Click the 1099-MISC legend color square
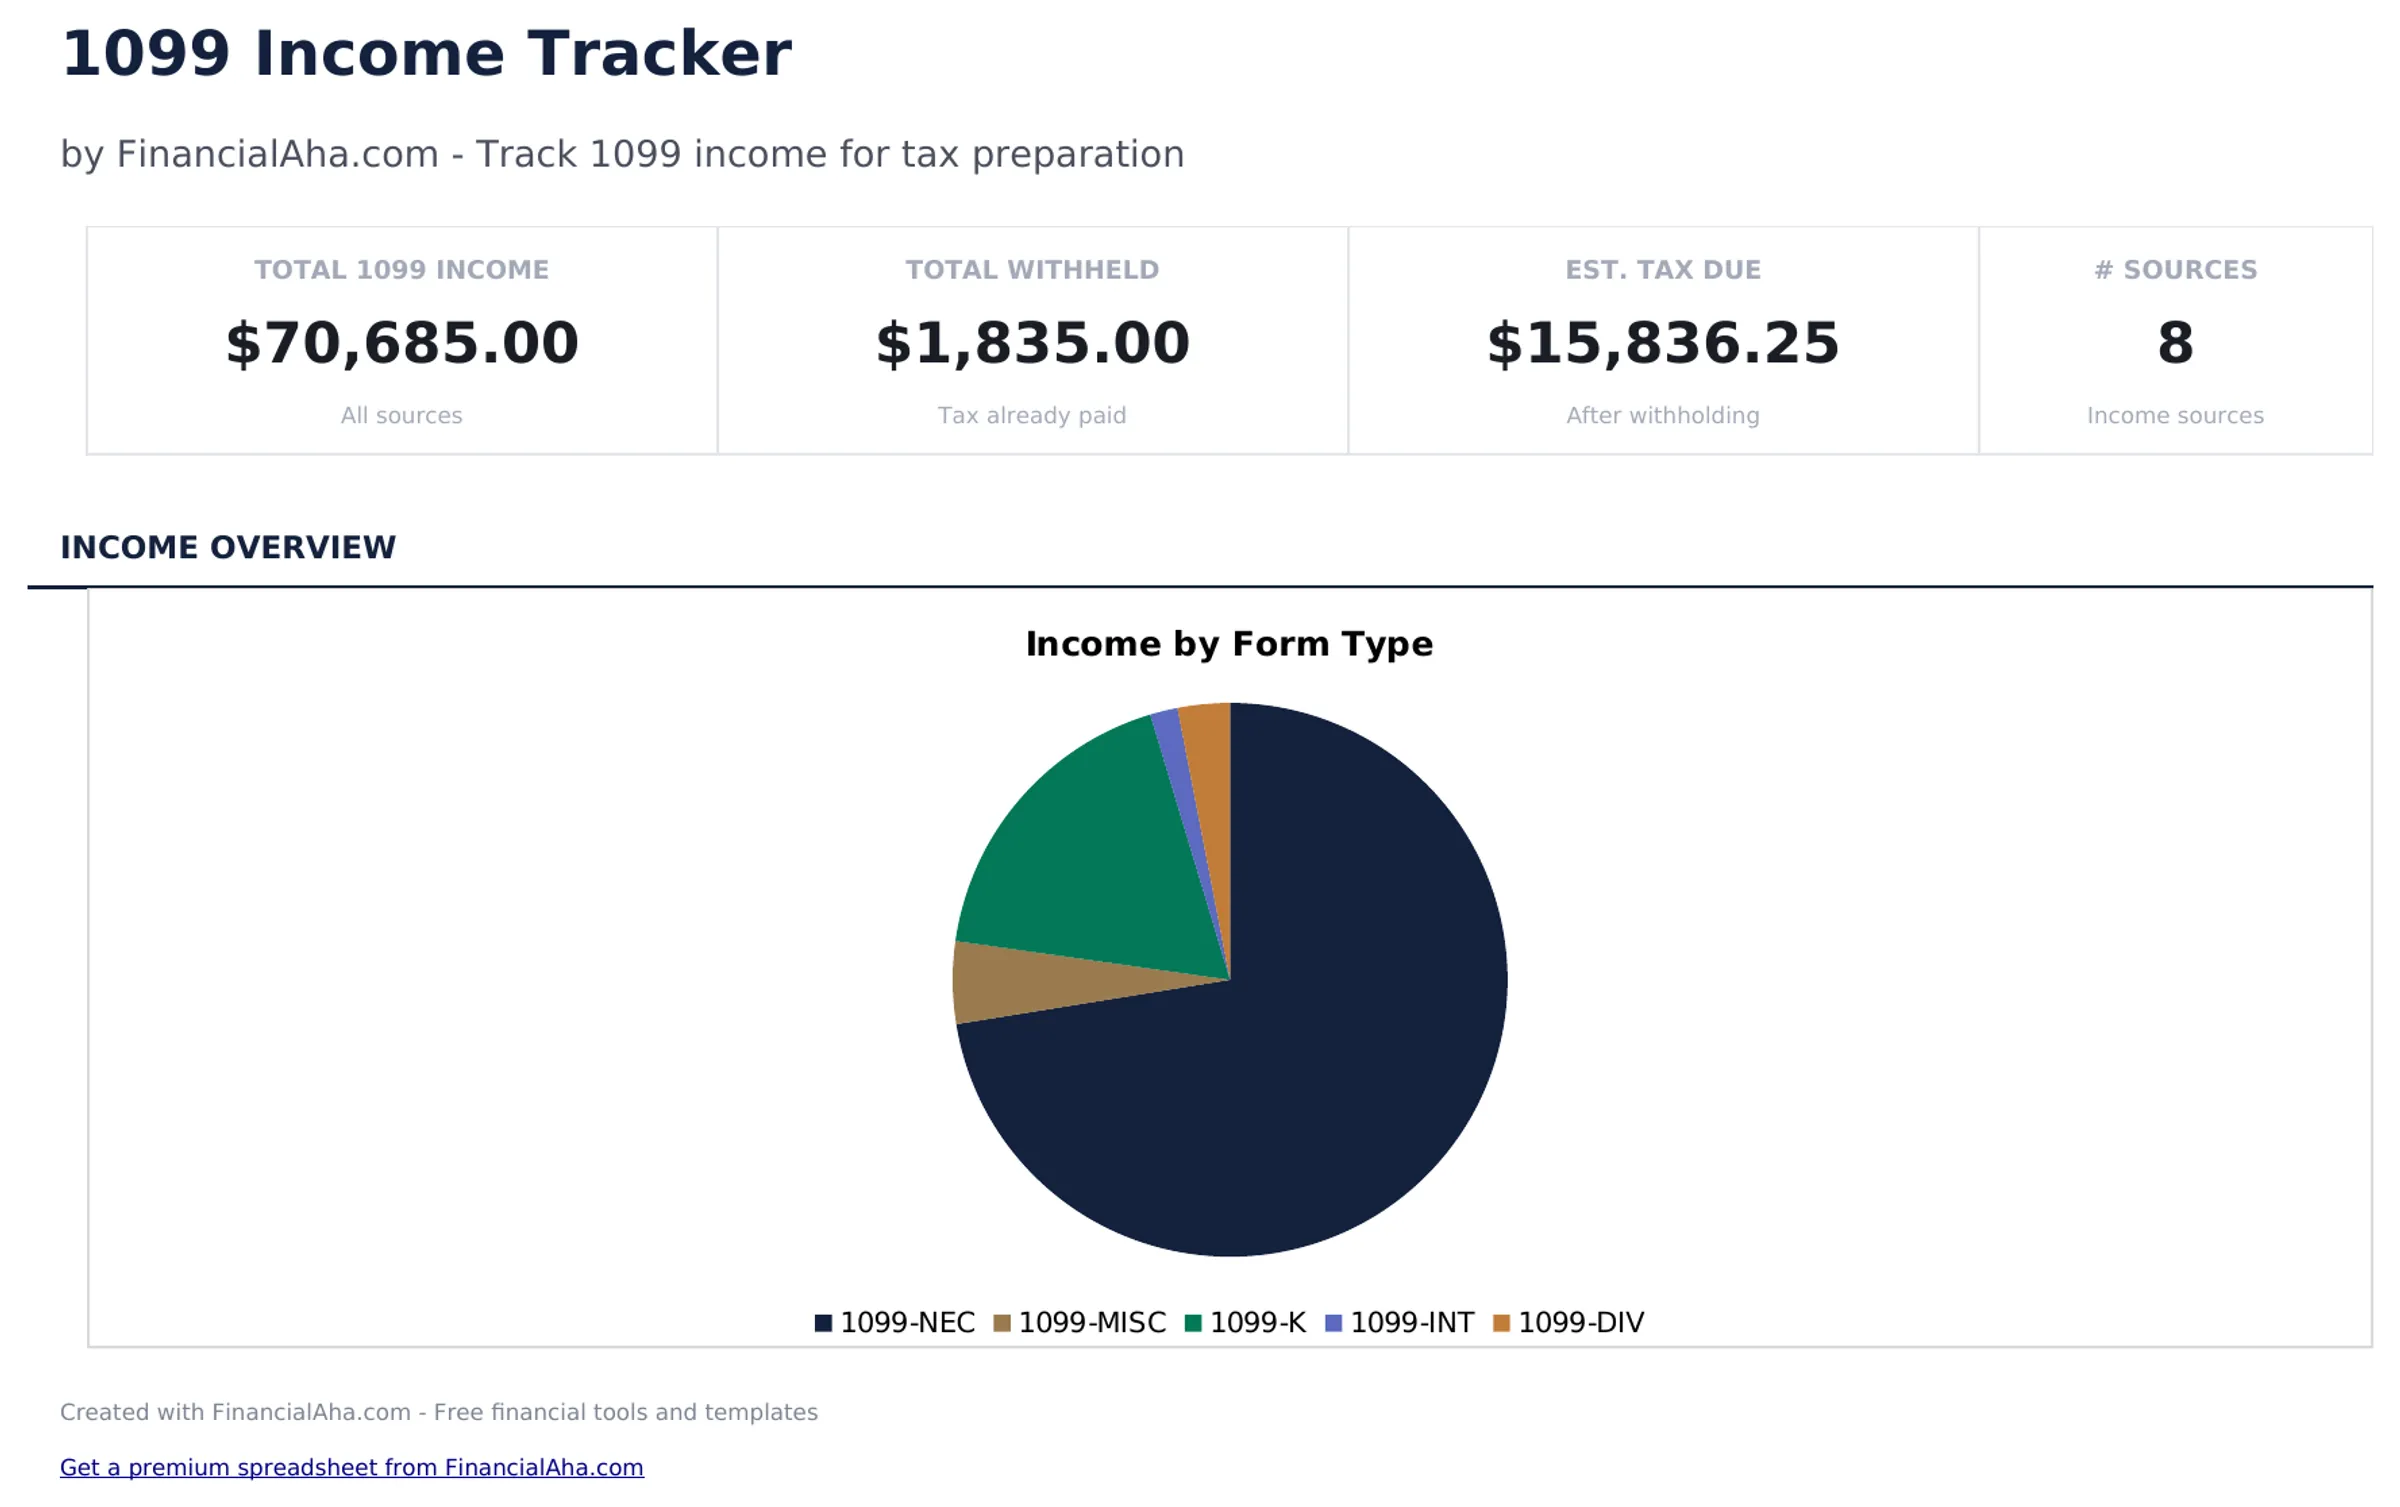Image resolution: width=2400 pixels, height=1507 pixels. click(x=1001, y=1321)
